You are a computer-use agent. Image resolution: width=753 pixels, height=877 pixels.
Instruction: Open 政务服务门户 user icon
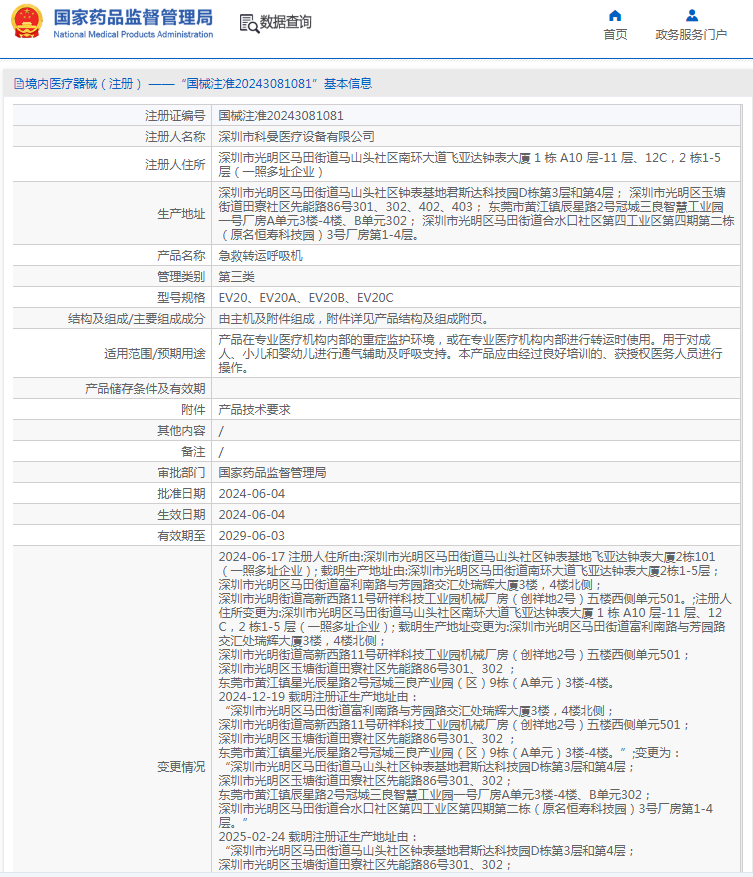(691, 15)
